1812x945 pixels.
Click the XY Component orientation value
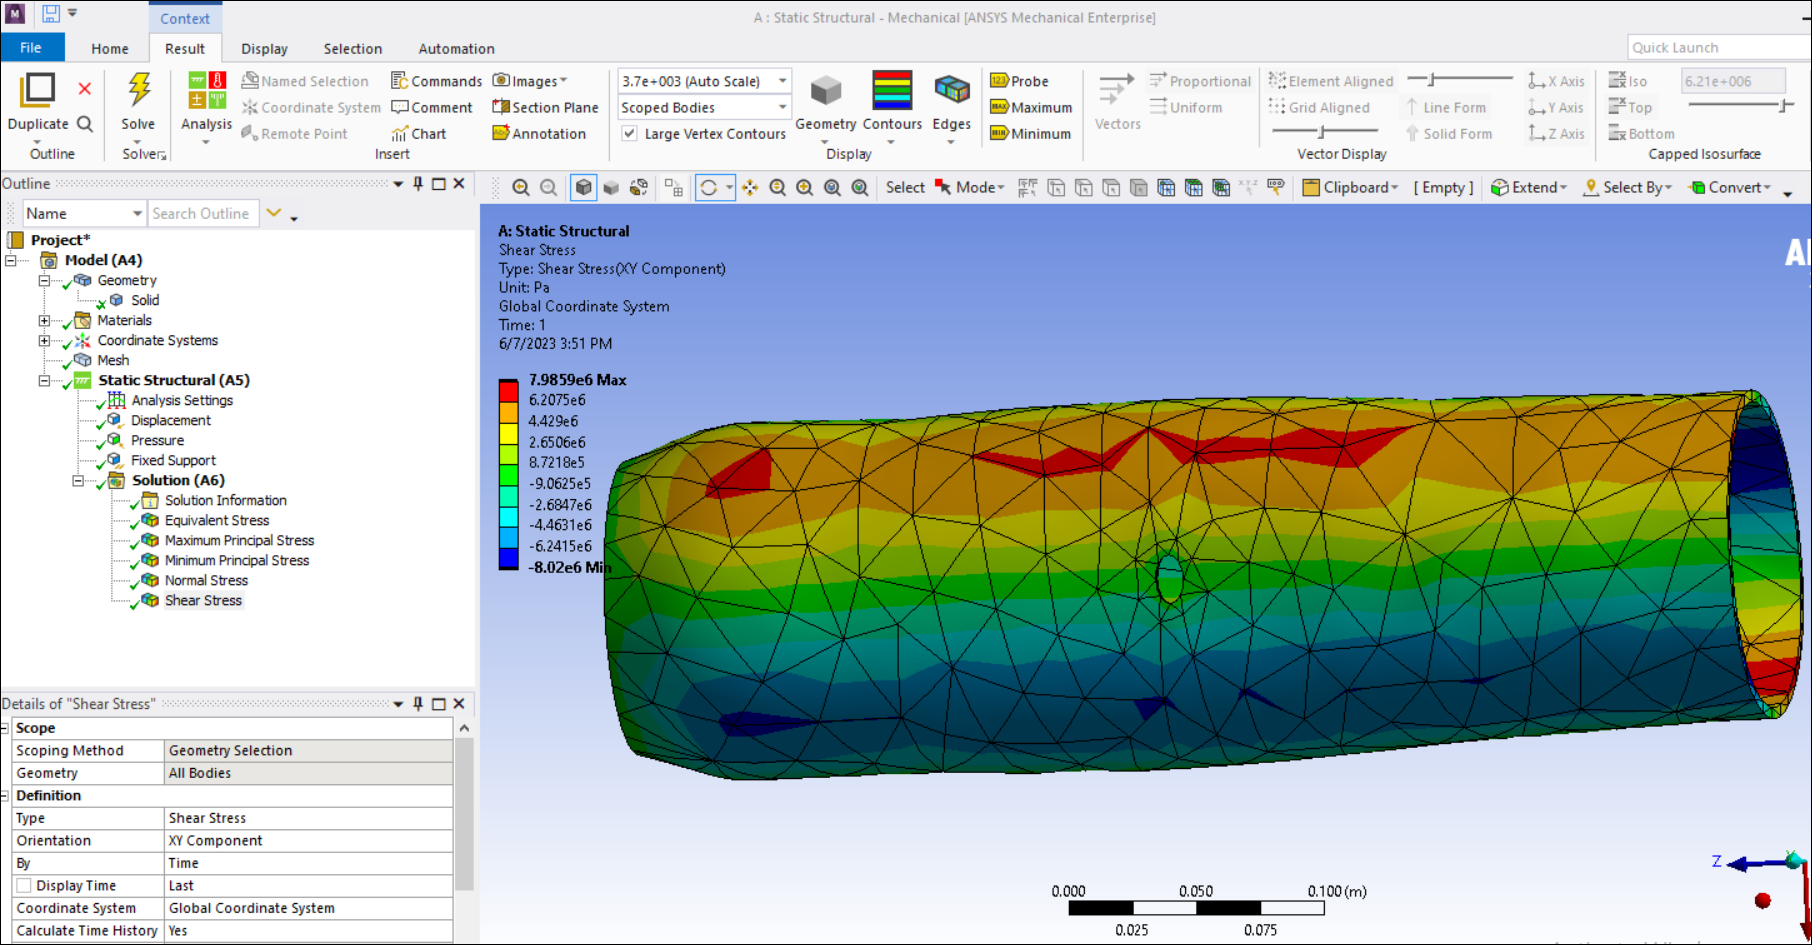coord(308,840)
